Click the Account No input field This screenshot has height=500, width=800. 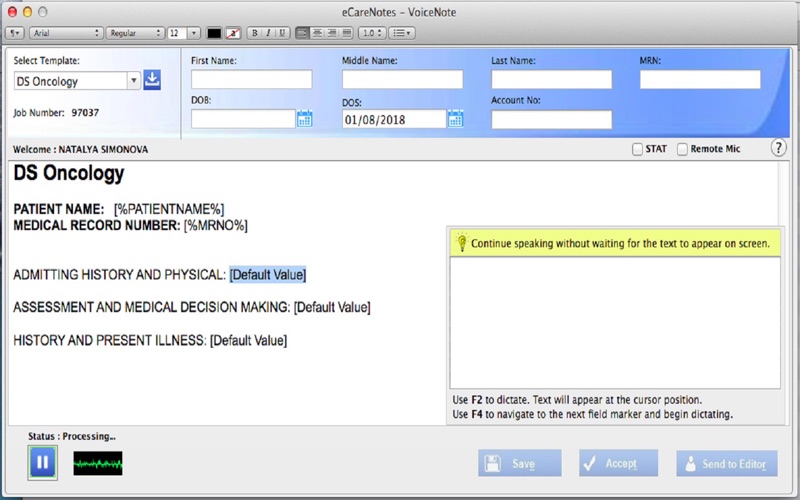point(552,120)
